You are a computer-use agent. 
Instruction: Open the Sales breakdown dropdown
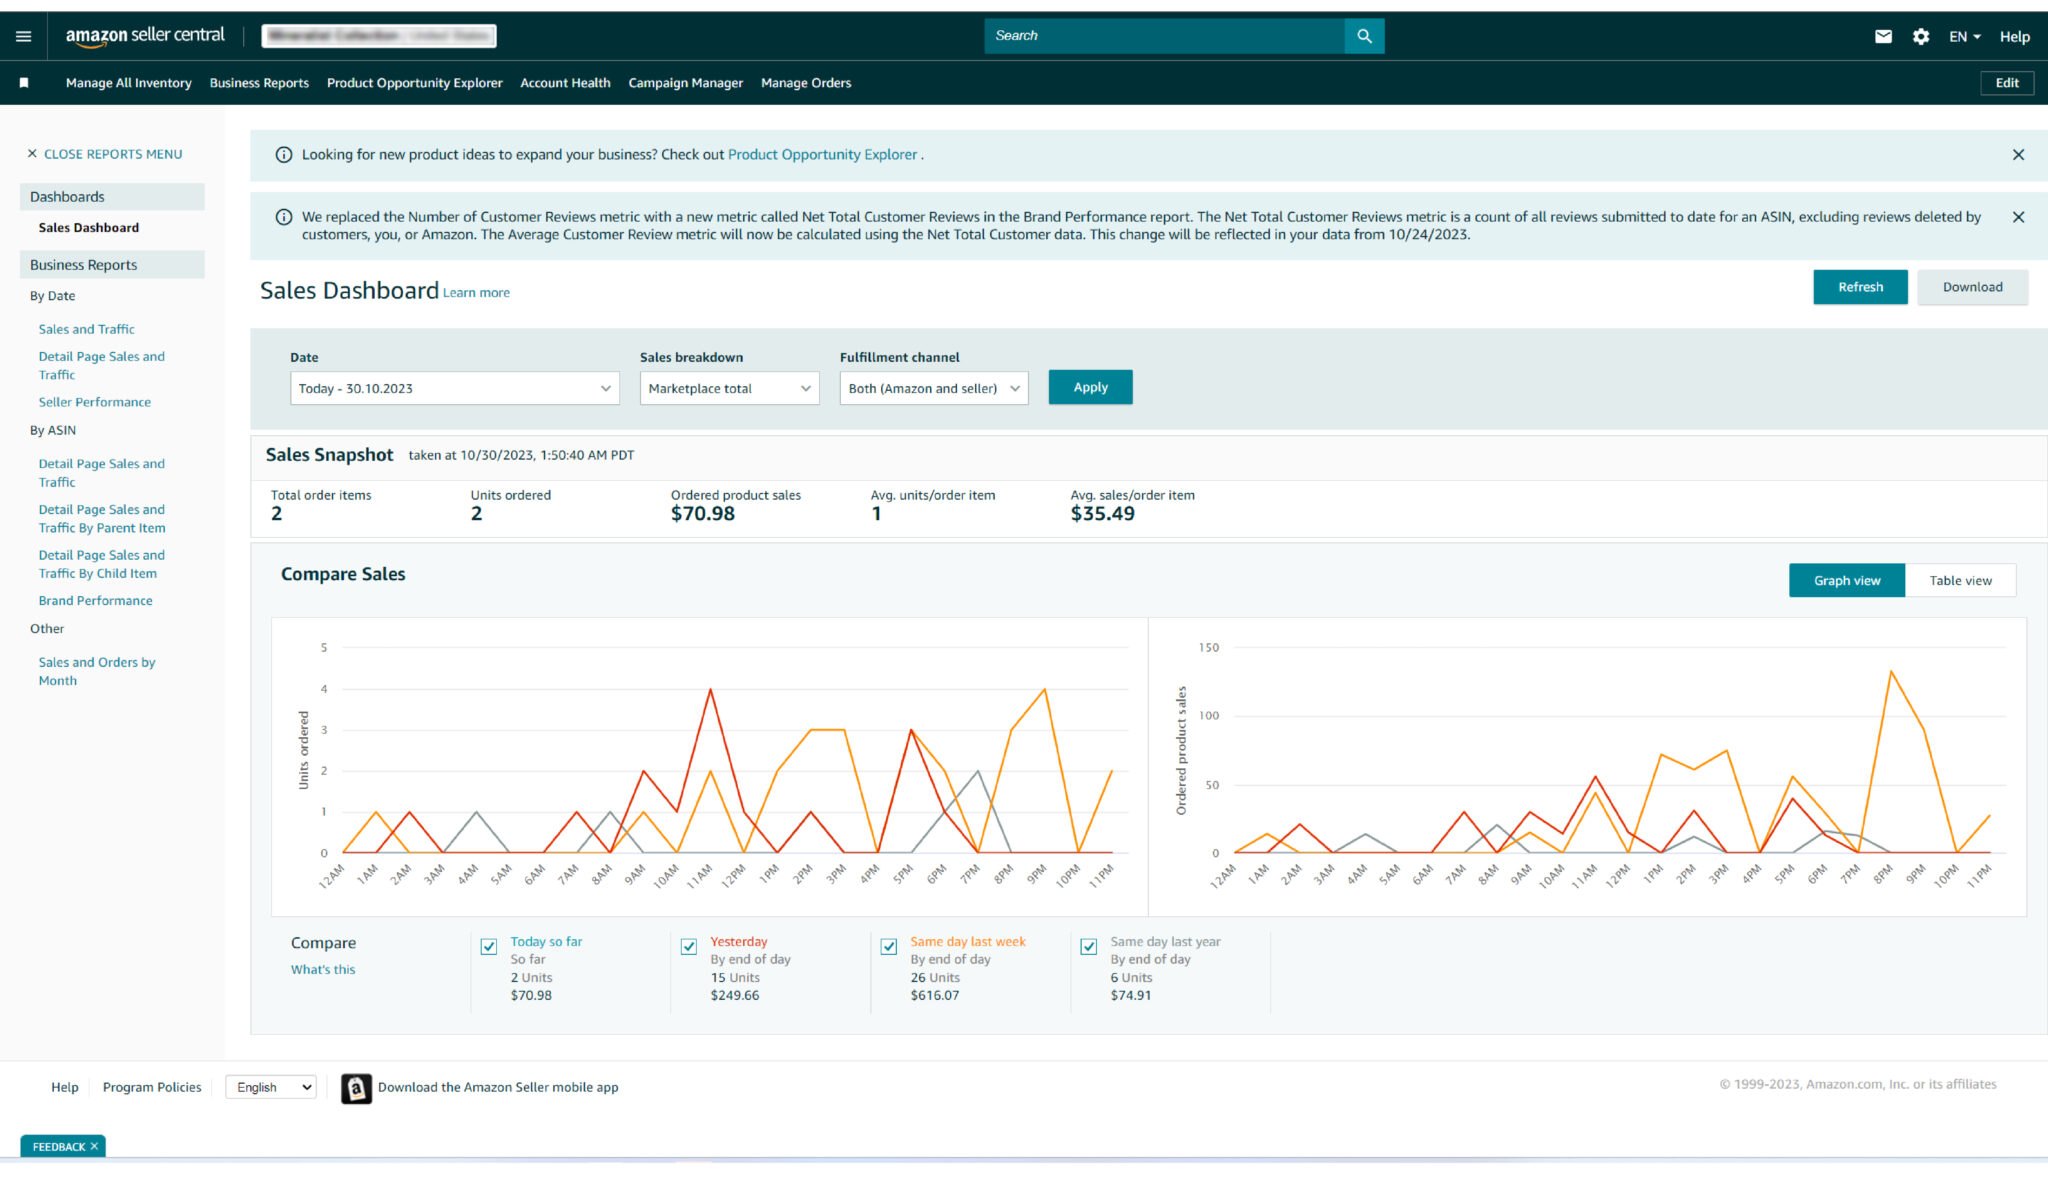pos(730,388)
